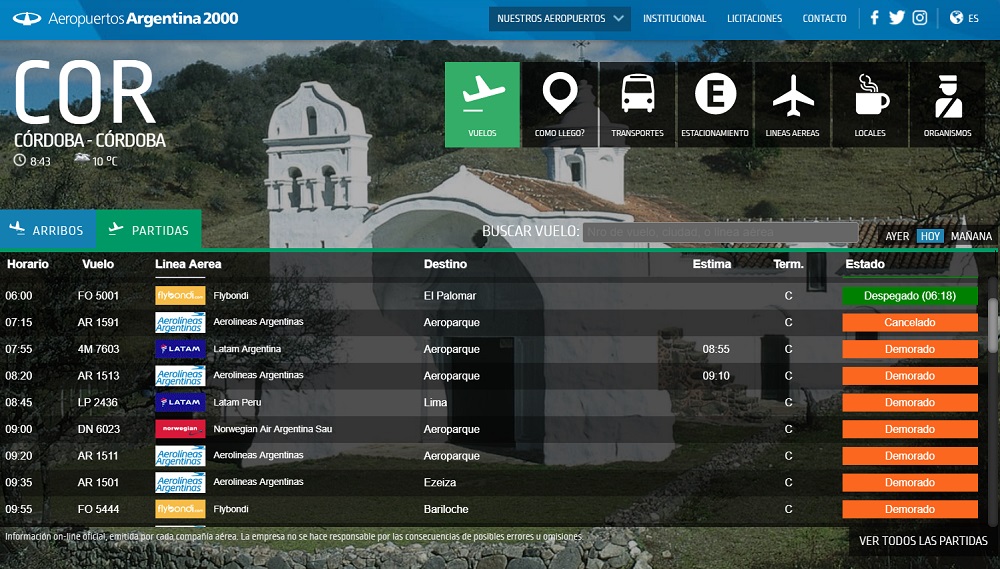
Task: Click the Norwegian Air Argentina Sau airline name
Action: pyautogui.click(x=272, y=429)
